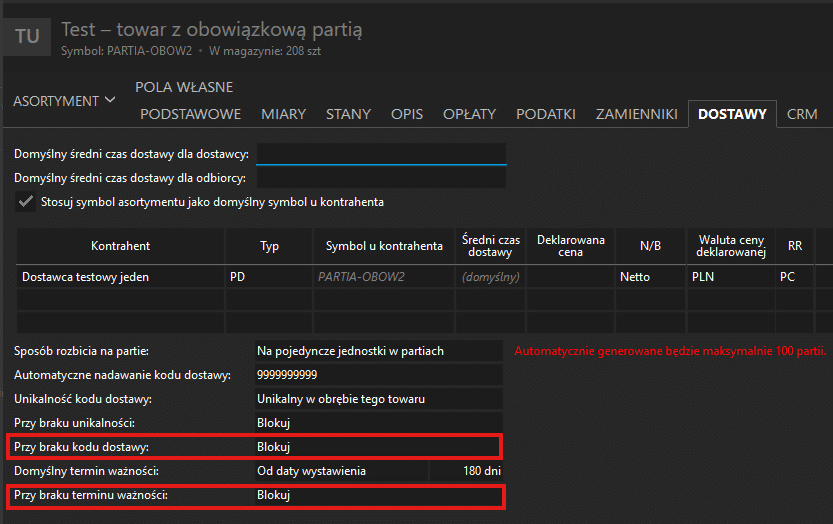Open the 'Od daty wystawienia' dropdown

(341, 471)
